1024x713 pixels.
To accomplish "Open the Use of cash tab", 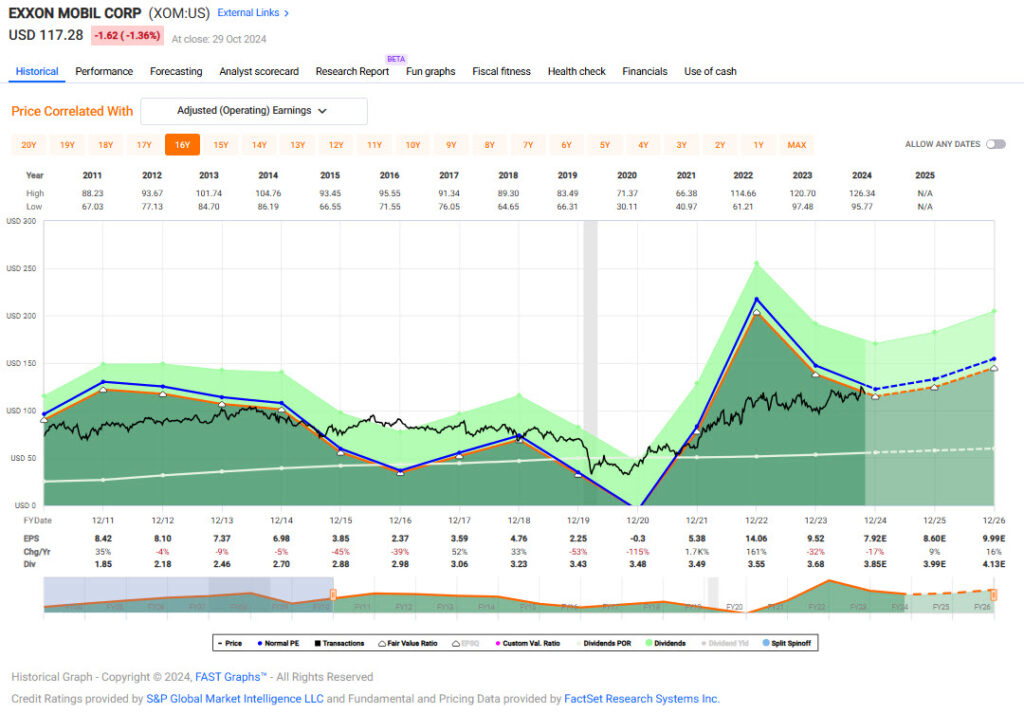I will [710, 71].
